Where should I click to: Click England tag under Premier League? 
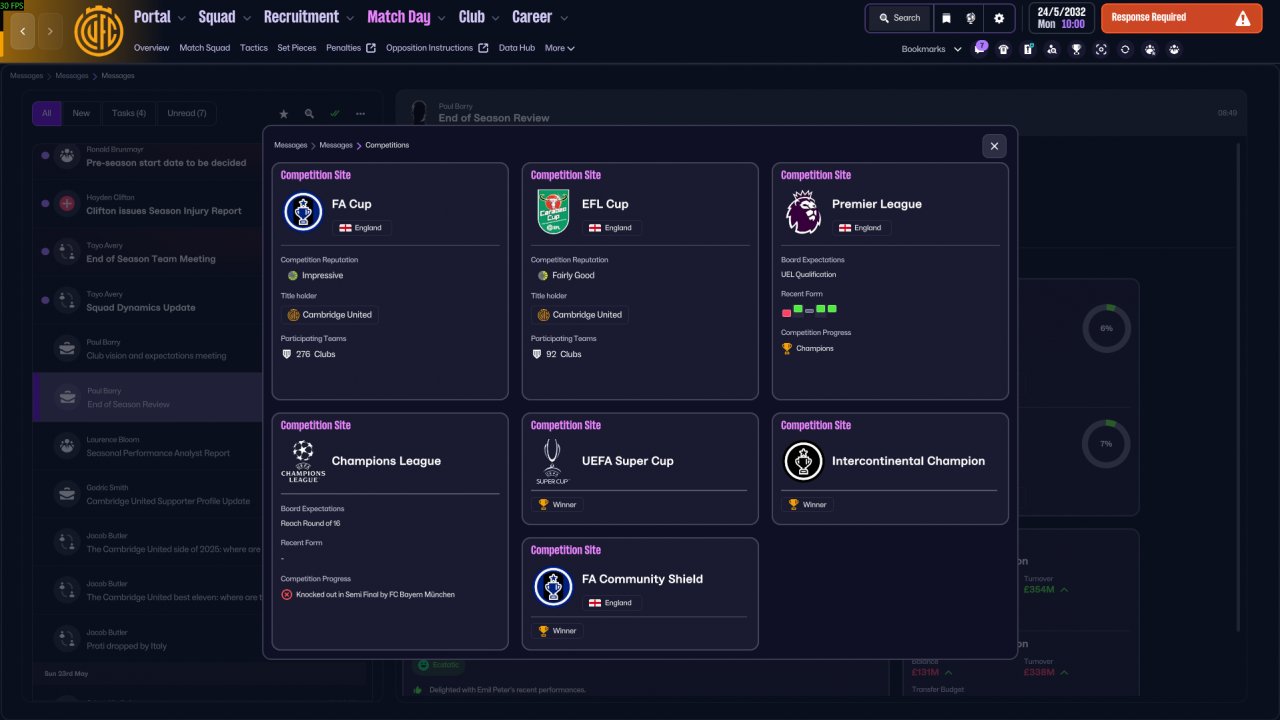point(862,228)
